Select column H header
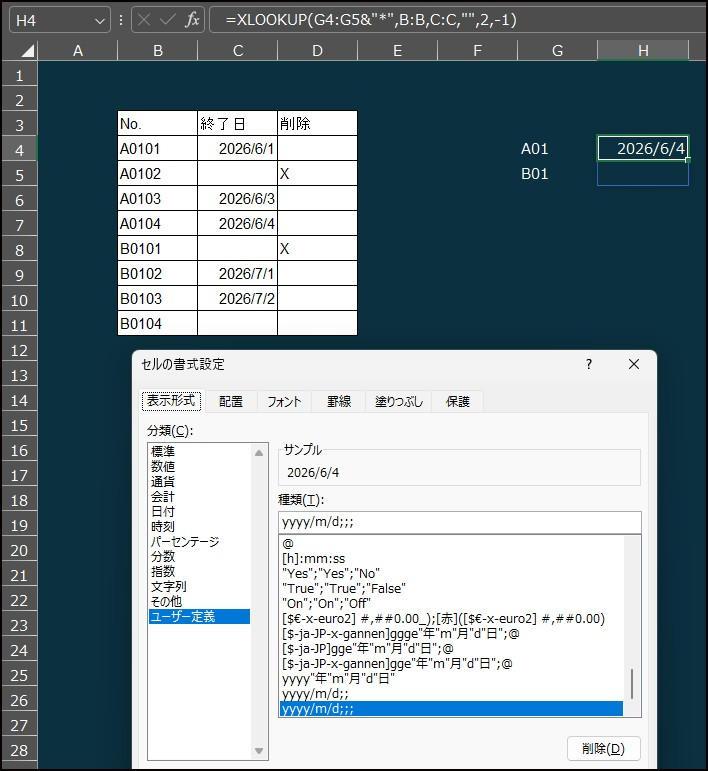This screenshot has width=708, height=771. [x=643, y=51]
